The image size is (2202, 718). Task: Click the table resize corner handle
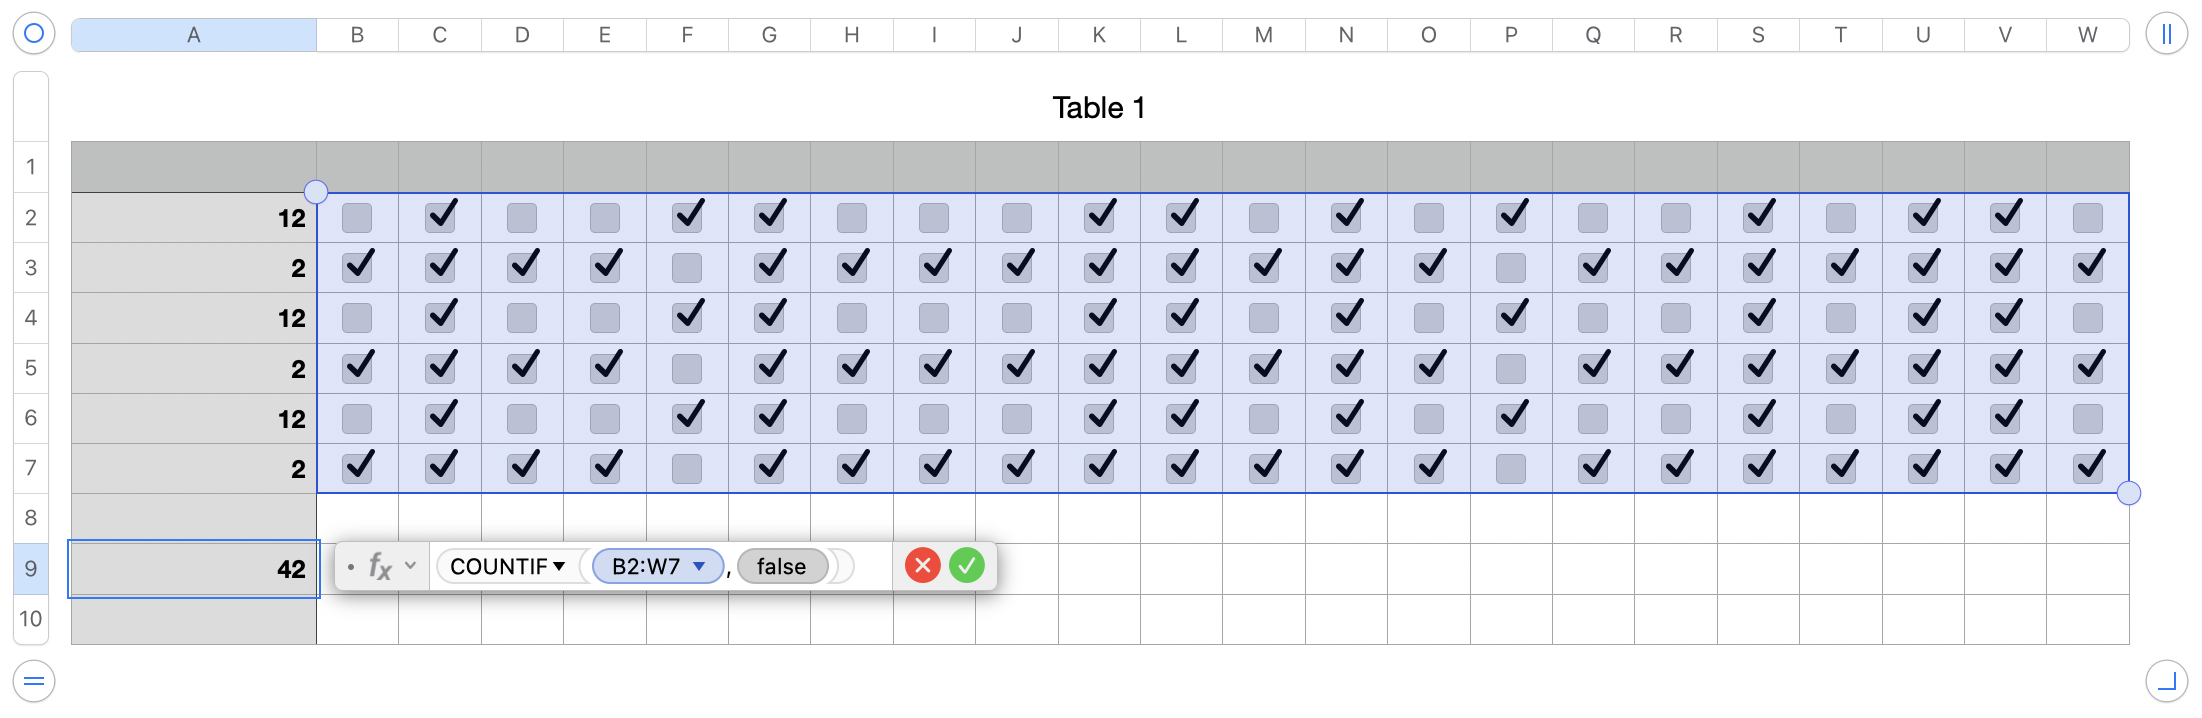coord(2166,682)
